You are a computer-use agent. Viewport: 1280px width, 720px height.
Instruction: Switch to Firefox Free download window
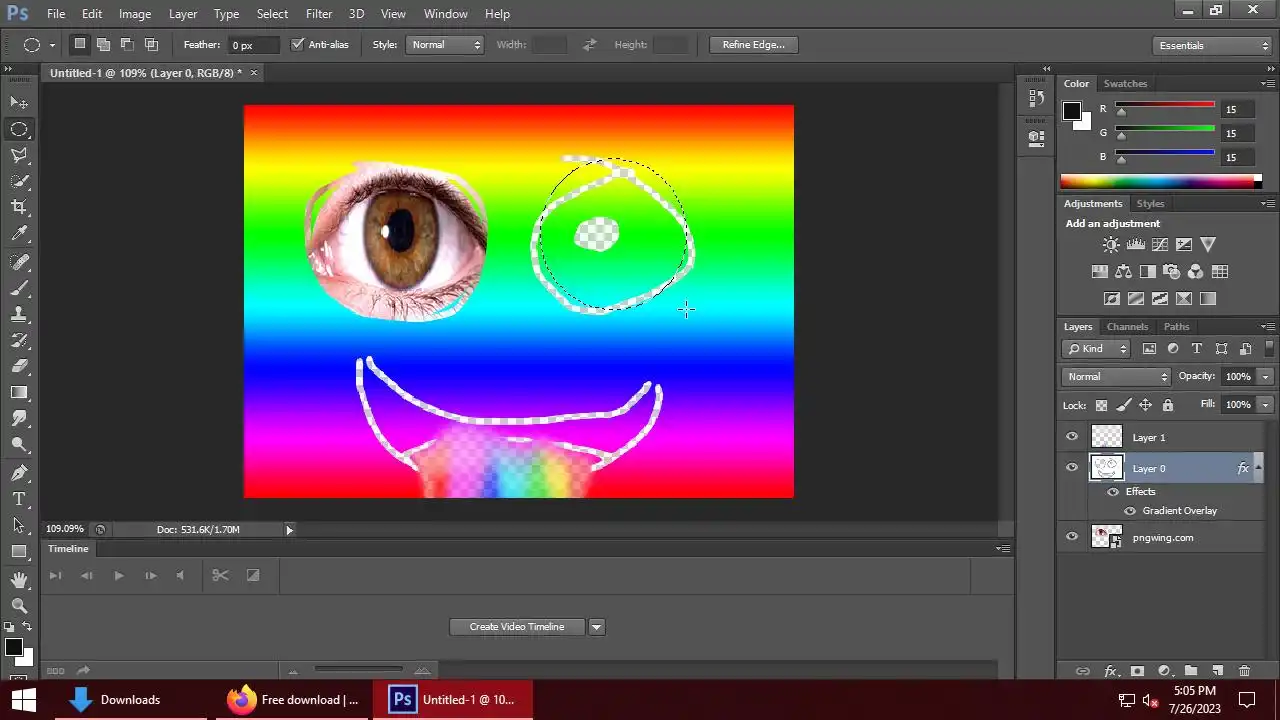coord(293,700)
